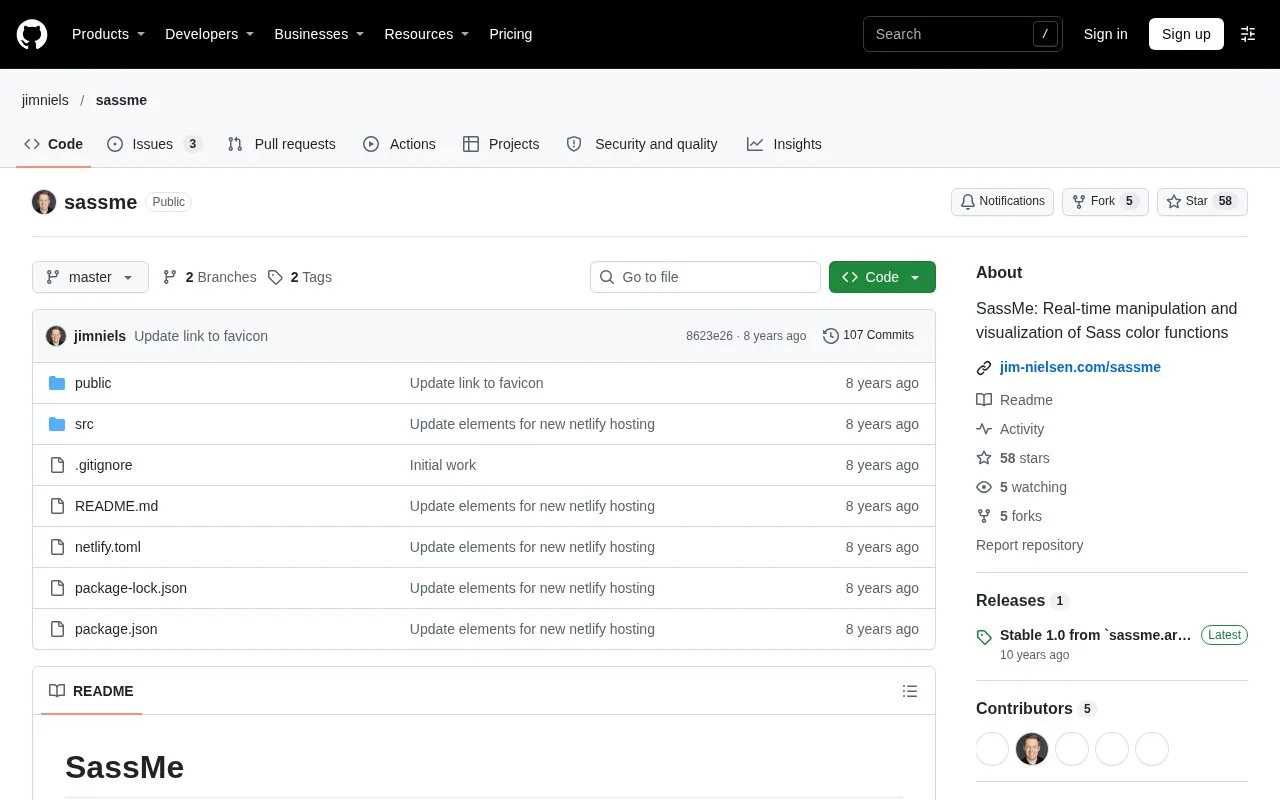Expand the green Code dropdown button
The width and height of the screenshot is (1280, 800).
pyautogui.click(x=882, y=277)
